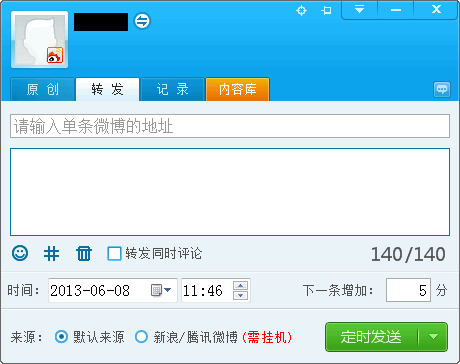Switch to the 原创 tab
The image size is (460, 364).
[43, 89]
